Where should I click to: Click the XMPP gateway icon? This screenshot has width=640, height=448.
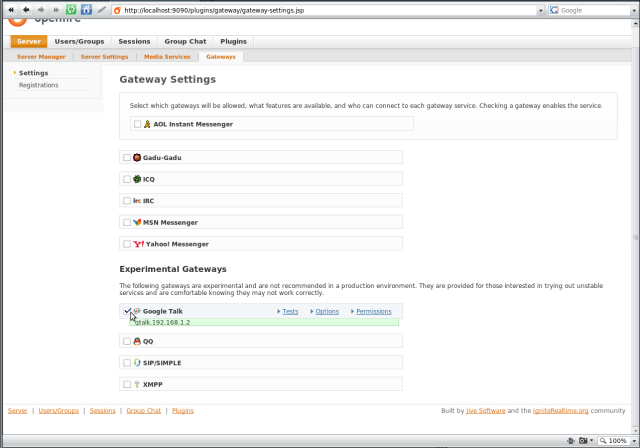click(x=137, y=384)
